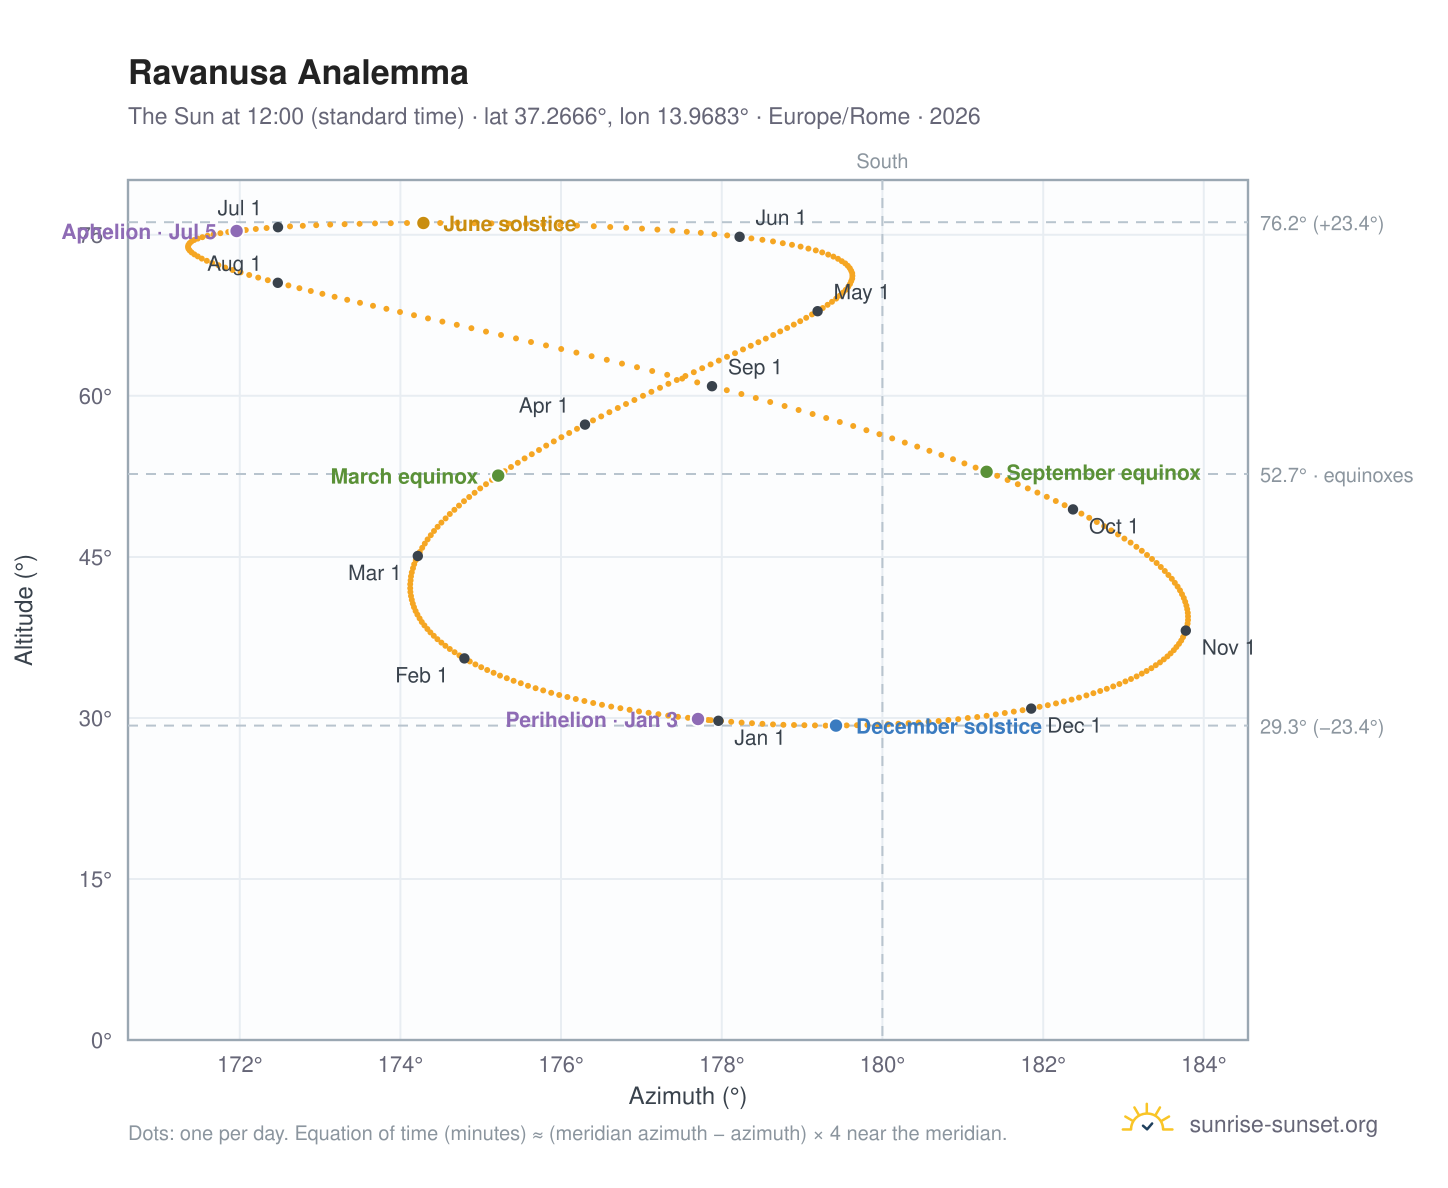Viewport: 1448px width, 1188px height.
Task: Click the equation of time footnote
Action: [567, 1134]
